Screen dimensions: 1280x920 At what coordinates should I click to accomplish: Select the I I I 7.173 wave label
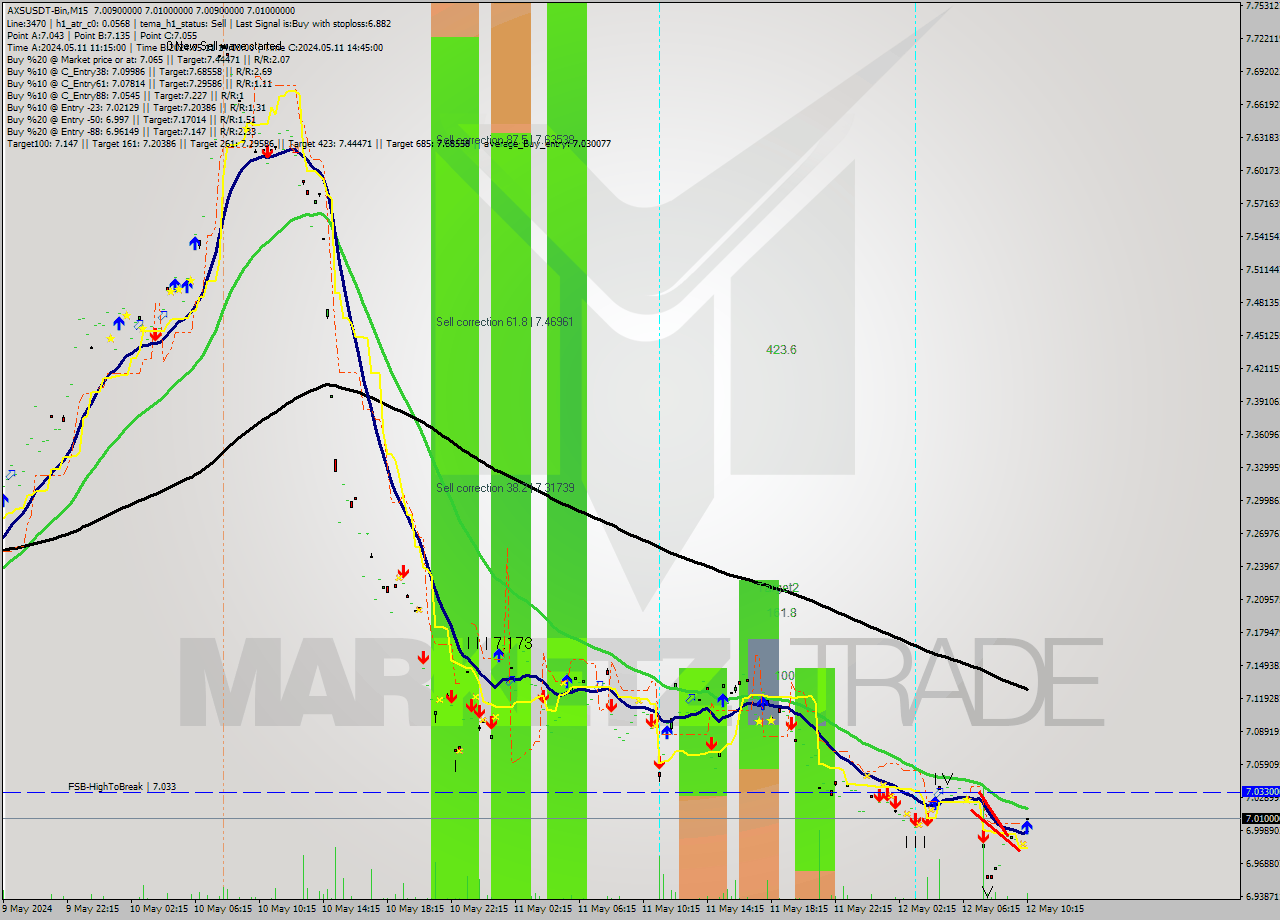coord(500,643)
